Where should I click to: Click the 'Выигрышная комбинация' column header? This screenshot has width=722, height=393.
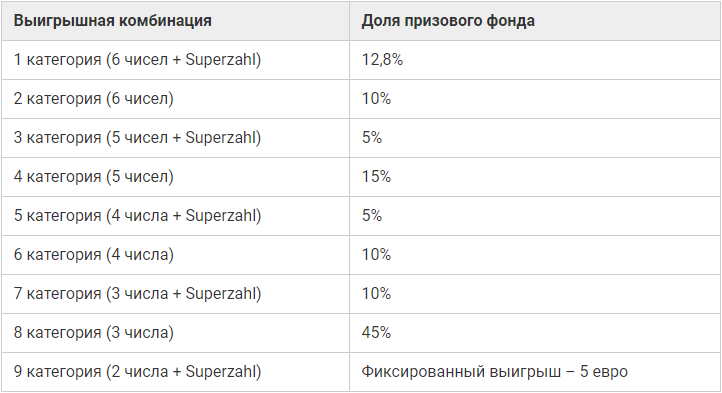175,21
